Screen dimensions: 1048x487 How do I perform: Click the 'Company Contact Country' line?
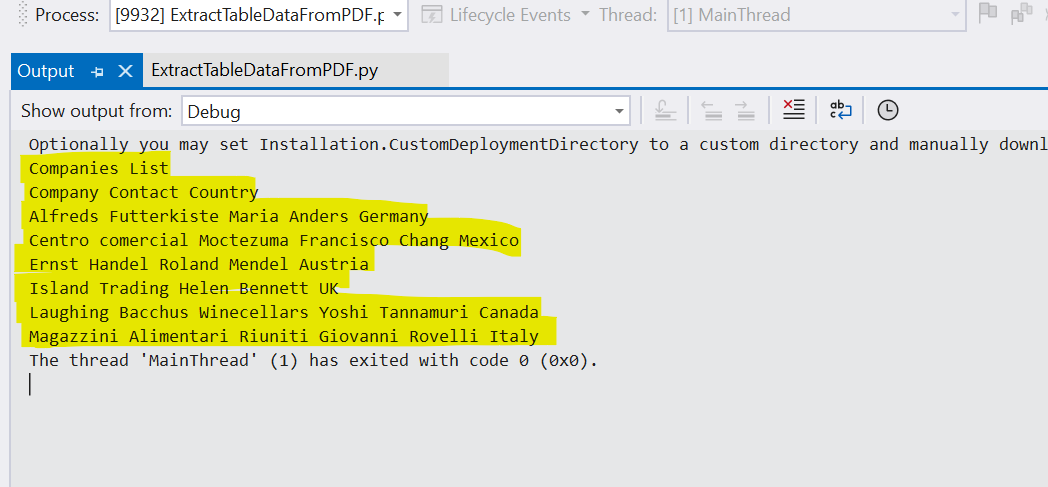pyautogui.click(x=144, y=192)
